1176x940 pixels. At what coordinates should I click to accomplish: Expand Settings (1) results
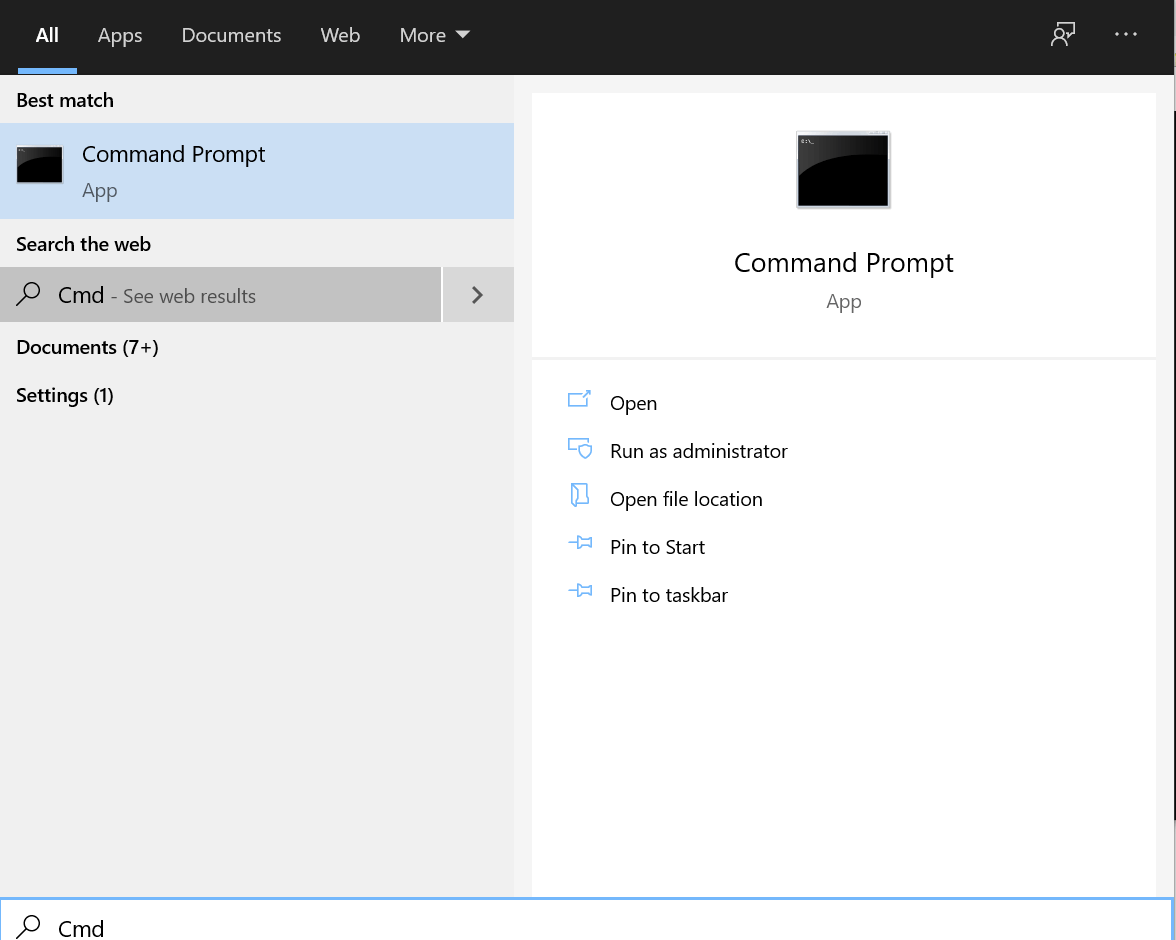pos(64,395)
